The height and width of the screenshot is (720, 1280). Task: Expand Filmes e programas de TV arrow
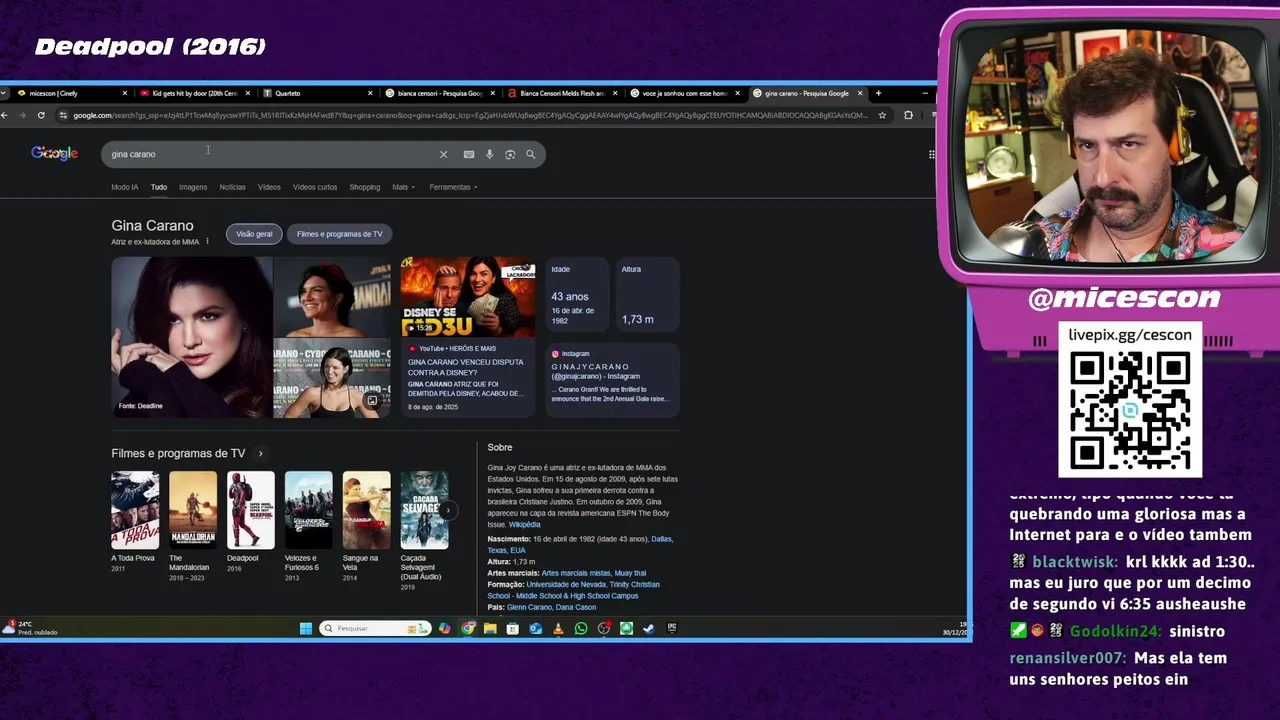tap(260, 453)
